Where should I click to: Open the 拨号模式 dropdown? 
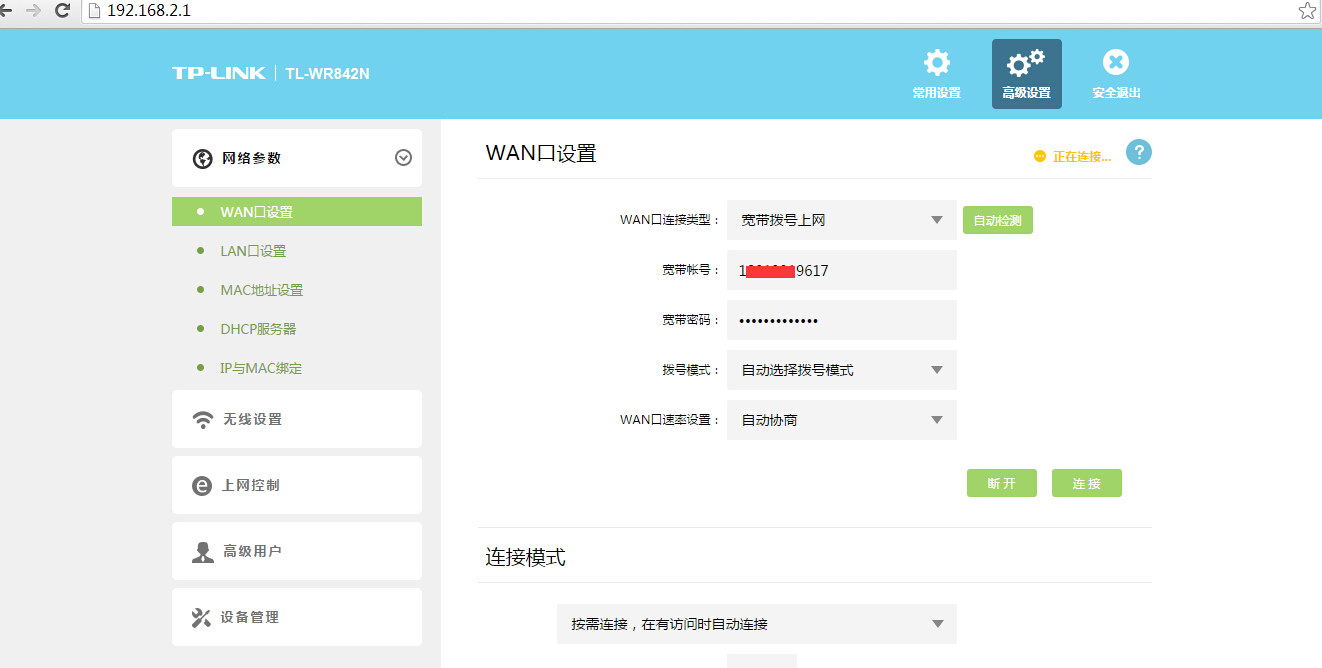tap(842, 370)
